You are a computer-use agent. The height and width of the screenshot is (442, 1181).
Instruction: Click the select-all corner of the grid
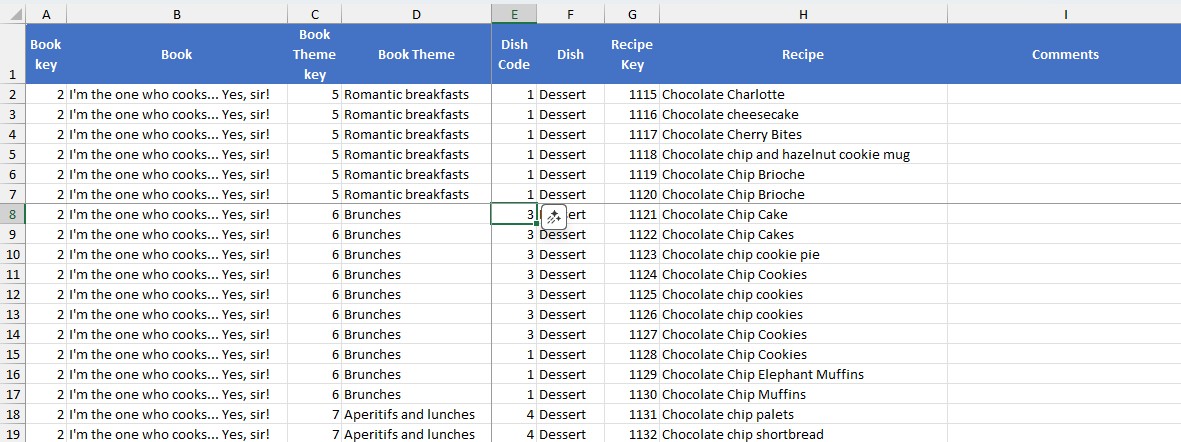click(12, 13)
